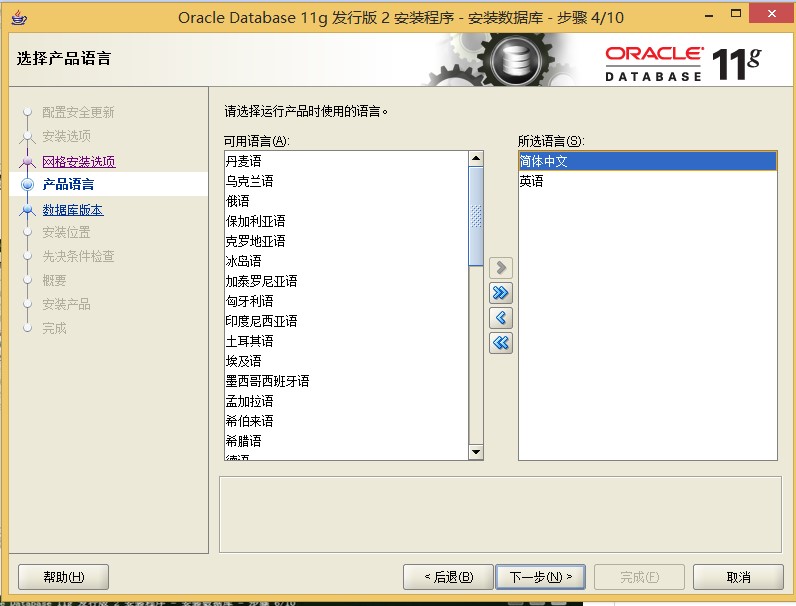Click the available languages scrollbar thumb
Image resolution: width=796 pixels, height=606 pixels.
pyautogui.click(x=476, y=215)
